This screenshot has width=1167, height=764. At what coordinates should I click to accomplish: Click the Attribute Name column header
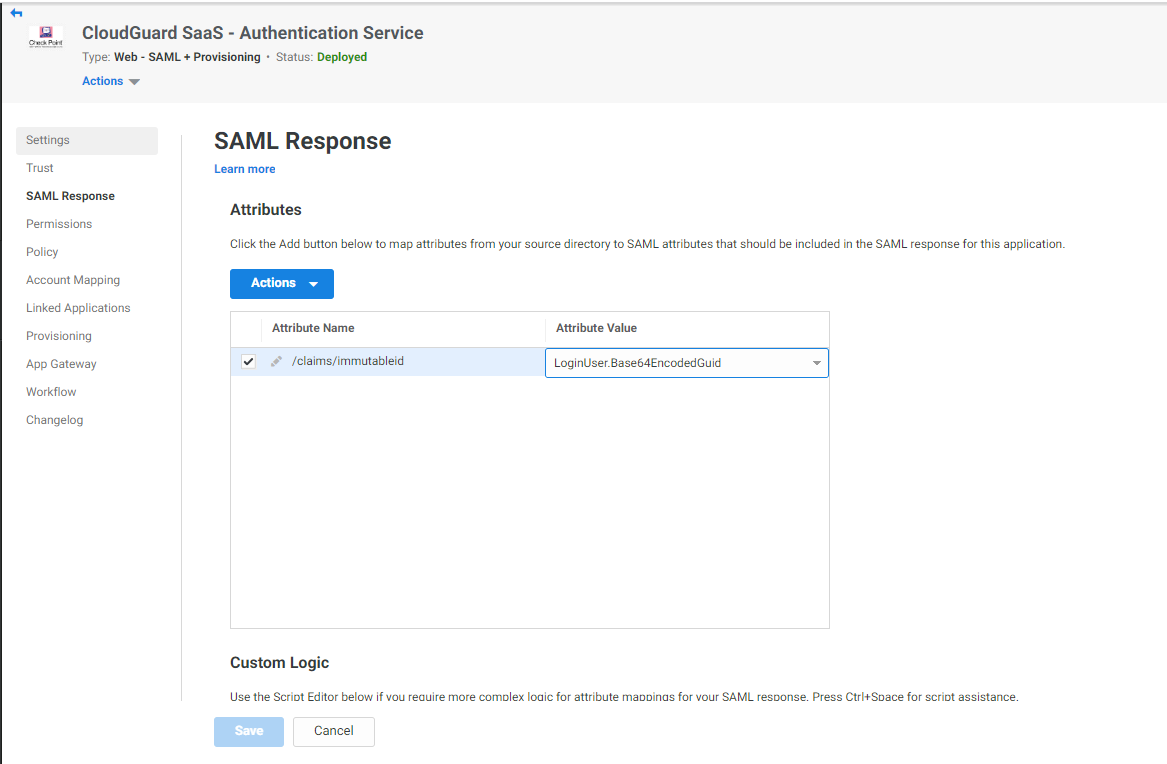pos(313,328)
